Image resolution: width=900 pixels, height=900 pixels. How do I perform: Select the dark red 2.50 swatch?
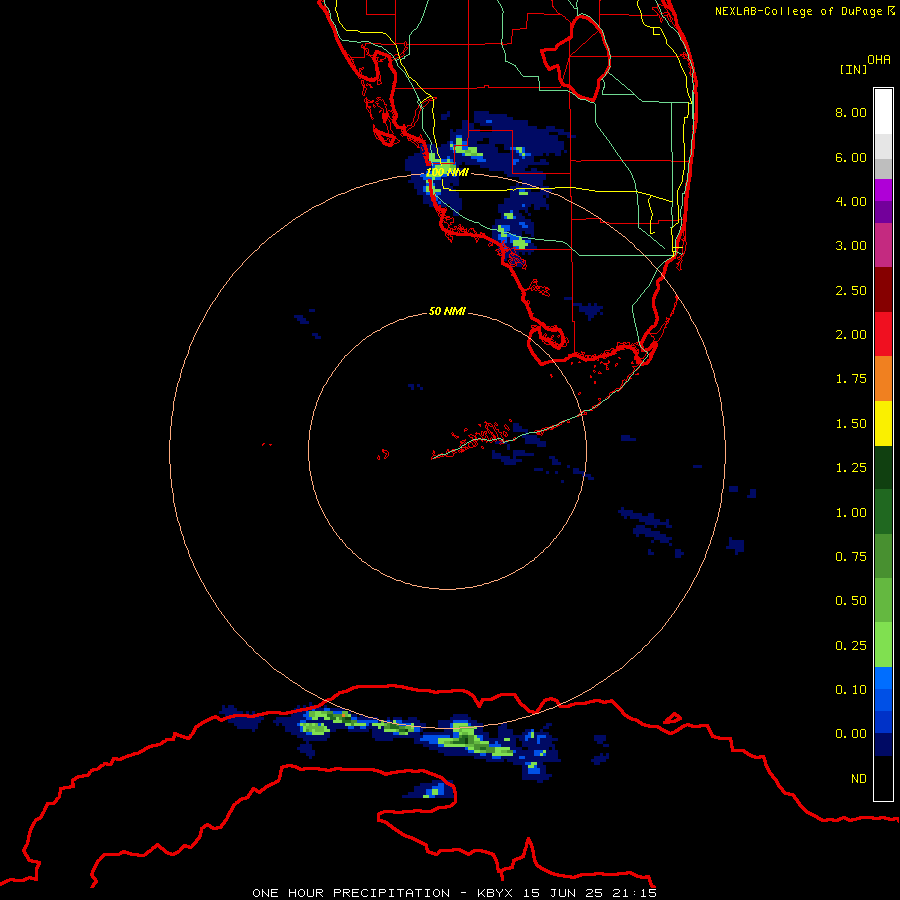tap(883, 290)
